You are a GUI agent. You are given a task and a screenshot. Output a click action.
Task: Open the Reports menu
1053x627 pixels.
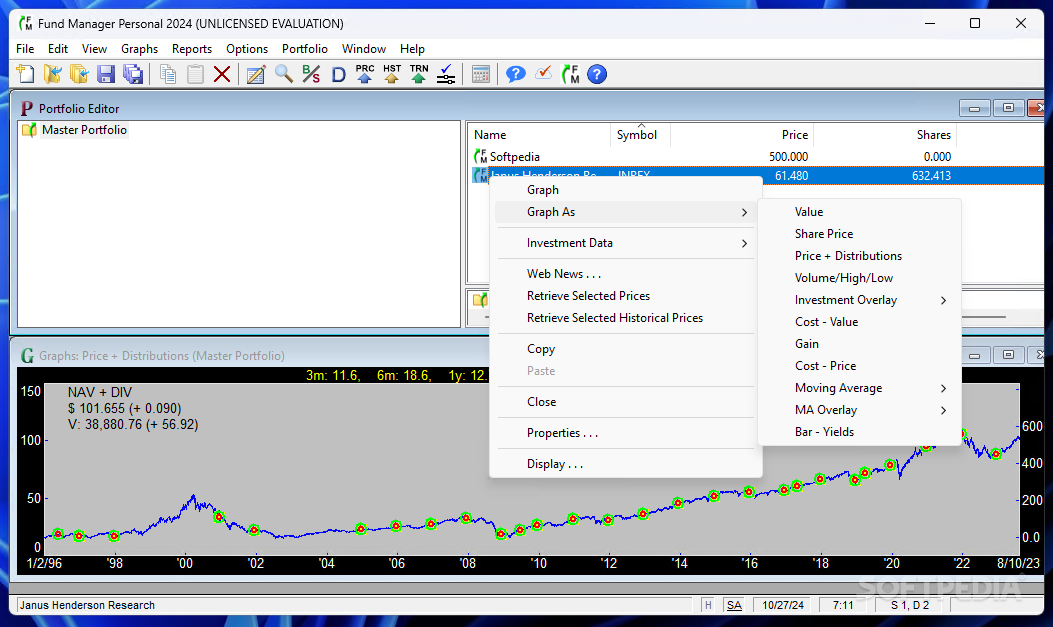(x=191, y=48)
